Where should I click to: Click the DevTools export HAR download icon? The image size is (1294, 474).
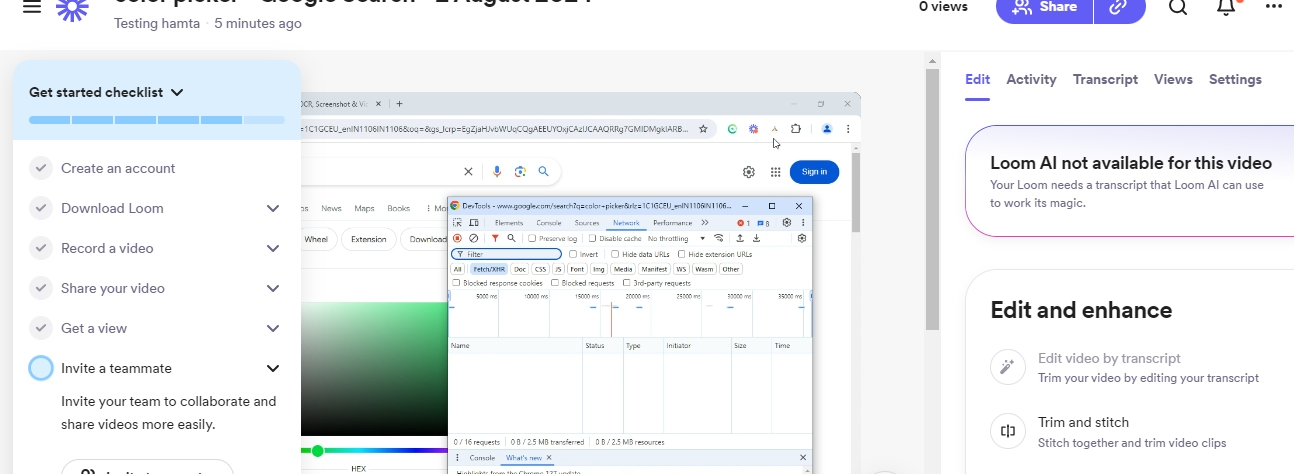pos(757,239)
